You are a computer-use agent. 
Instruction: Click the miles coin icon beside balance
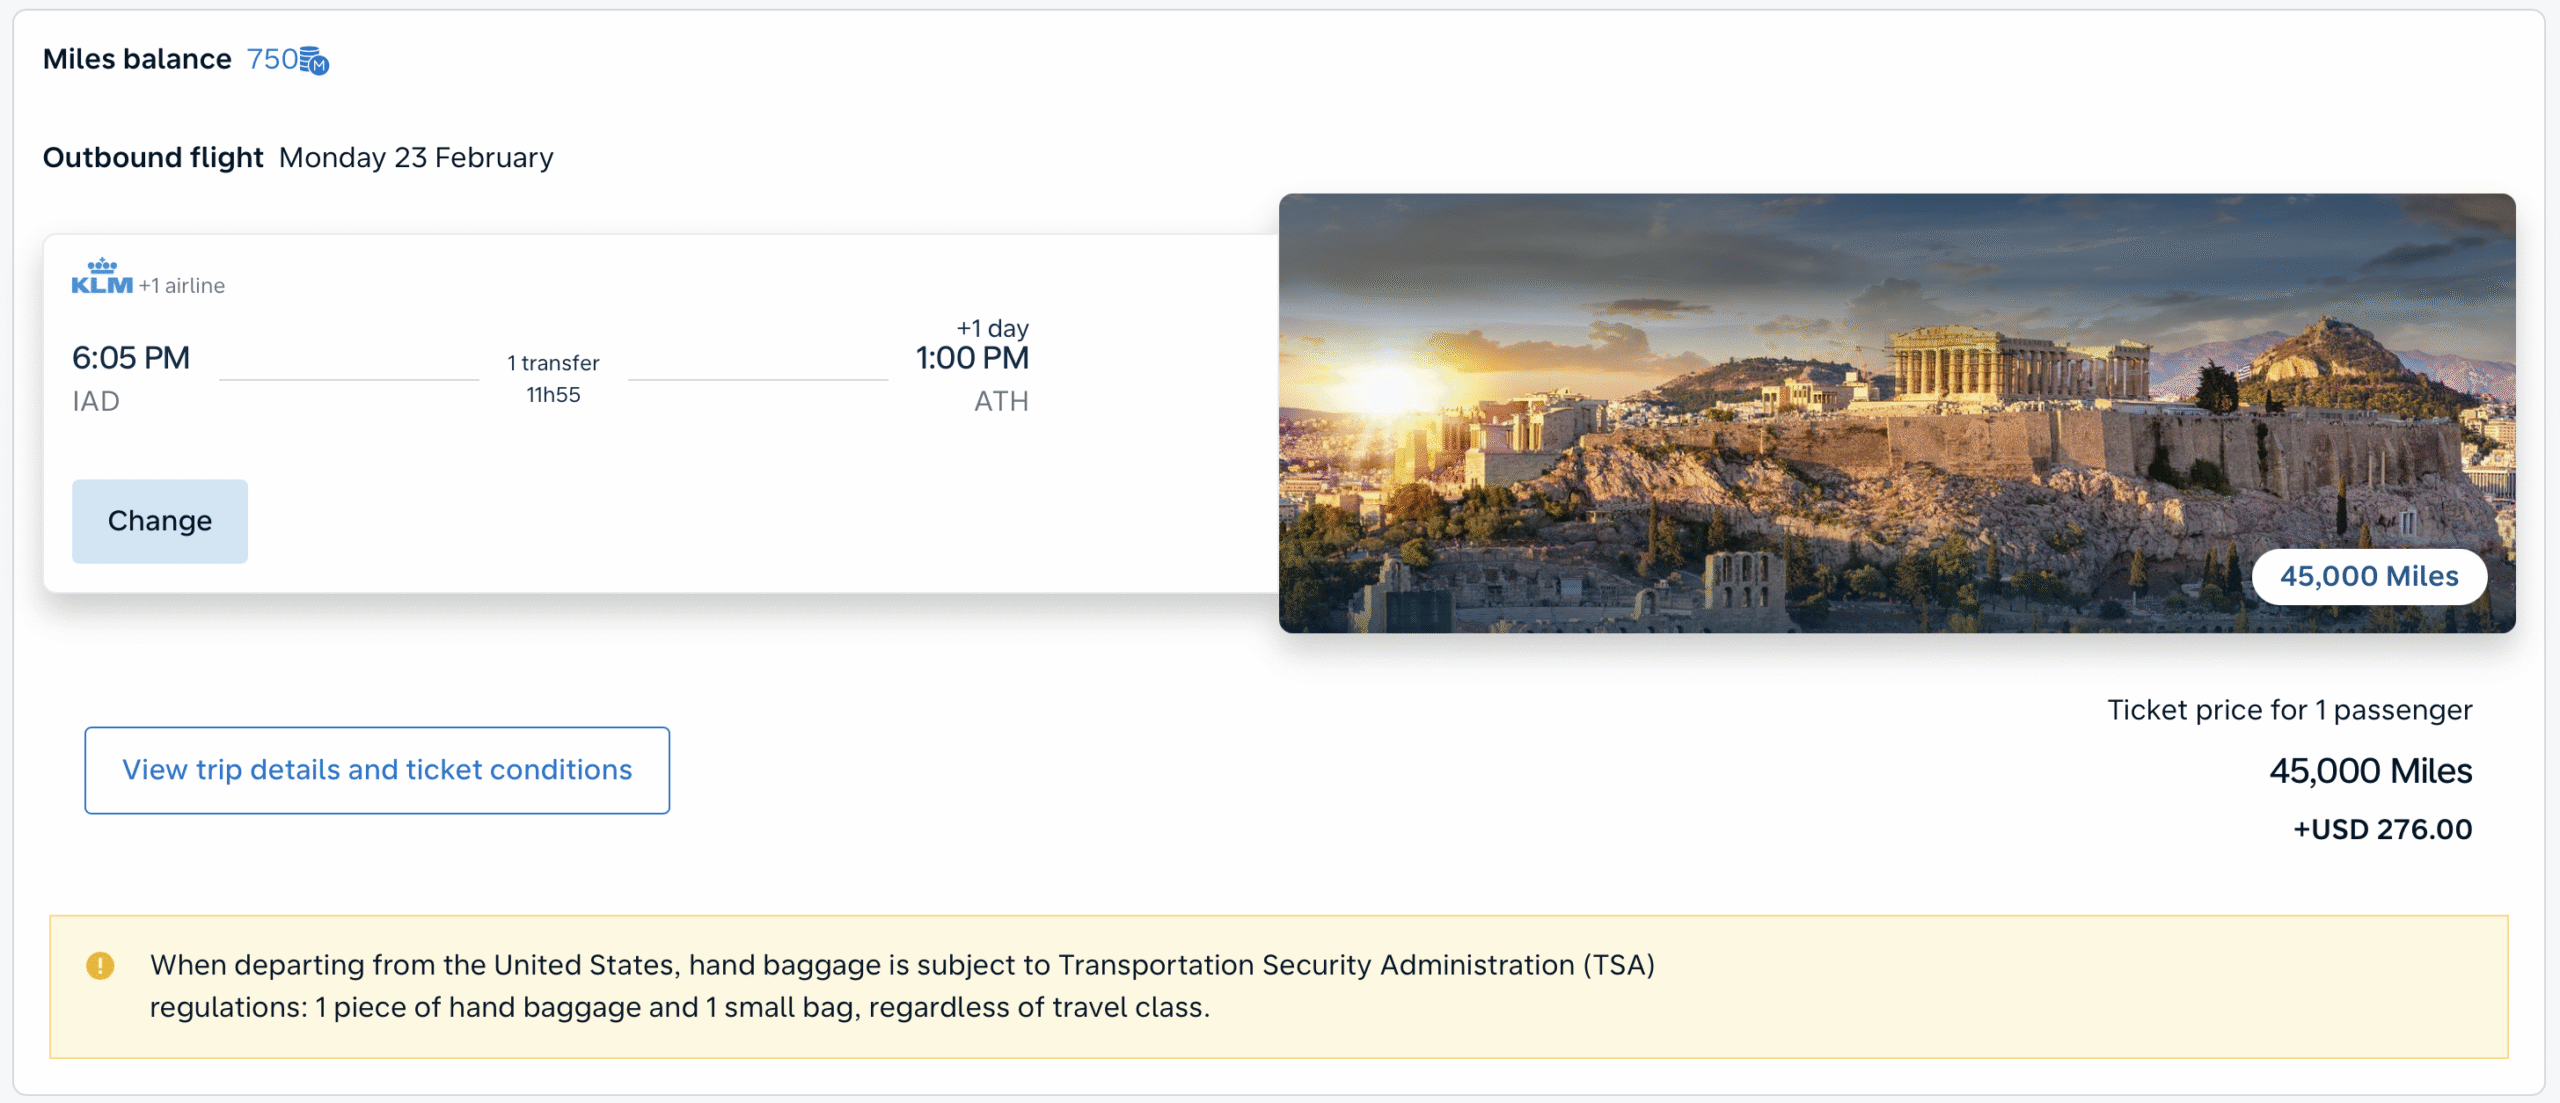pyautogui.click(x=314, y=61)
